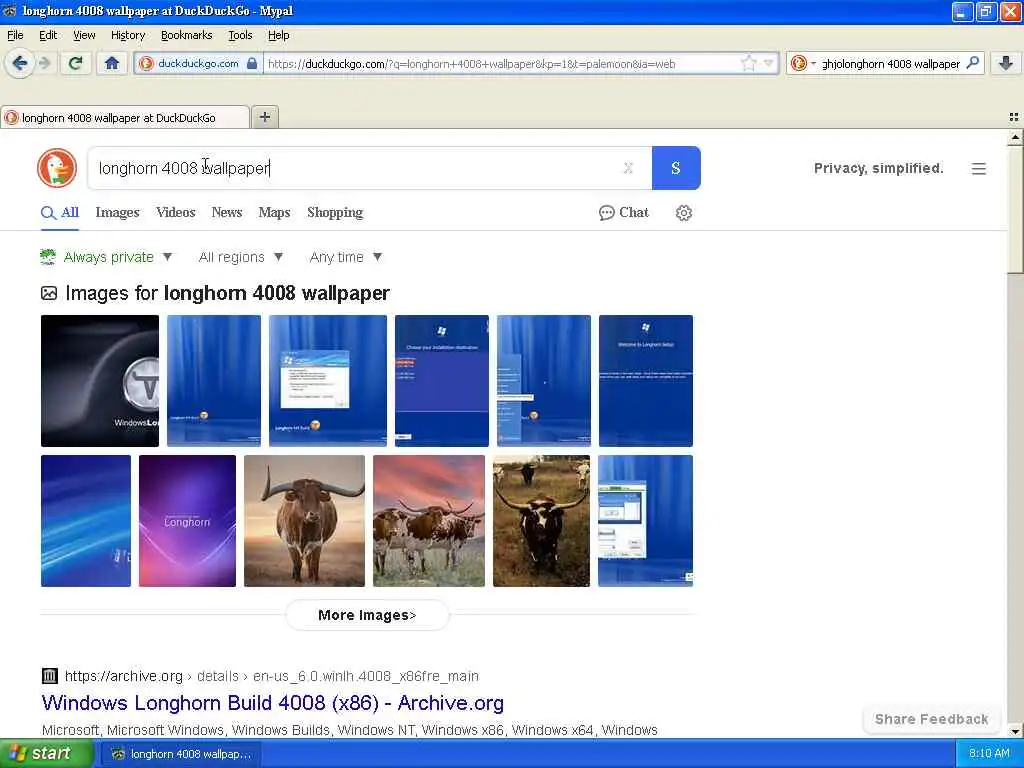
Task: Click the images section icon beside heading
Action: [49, 293]
